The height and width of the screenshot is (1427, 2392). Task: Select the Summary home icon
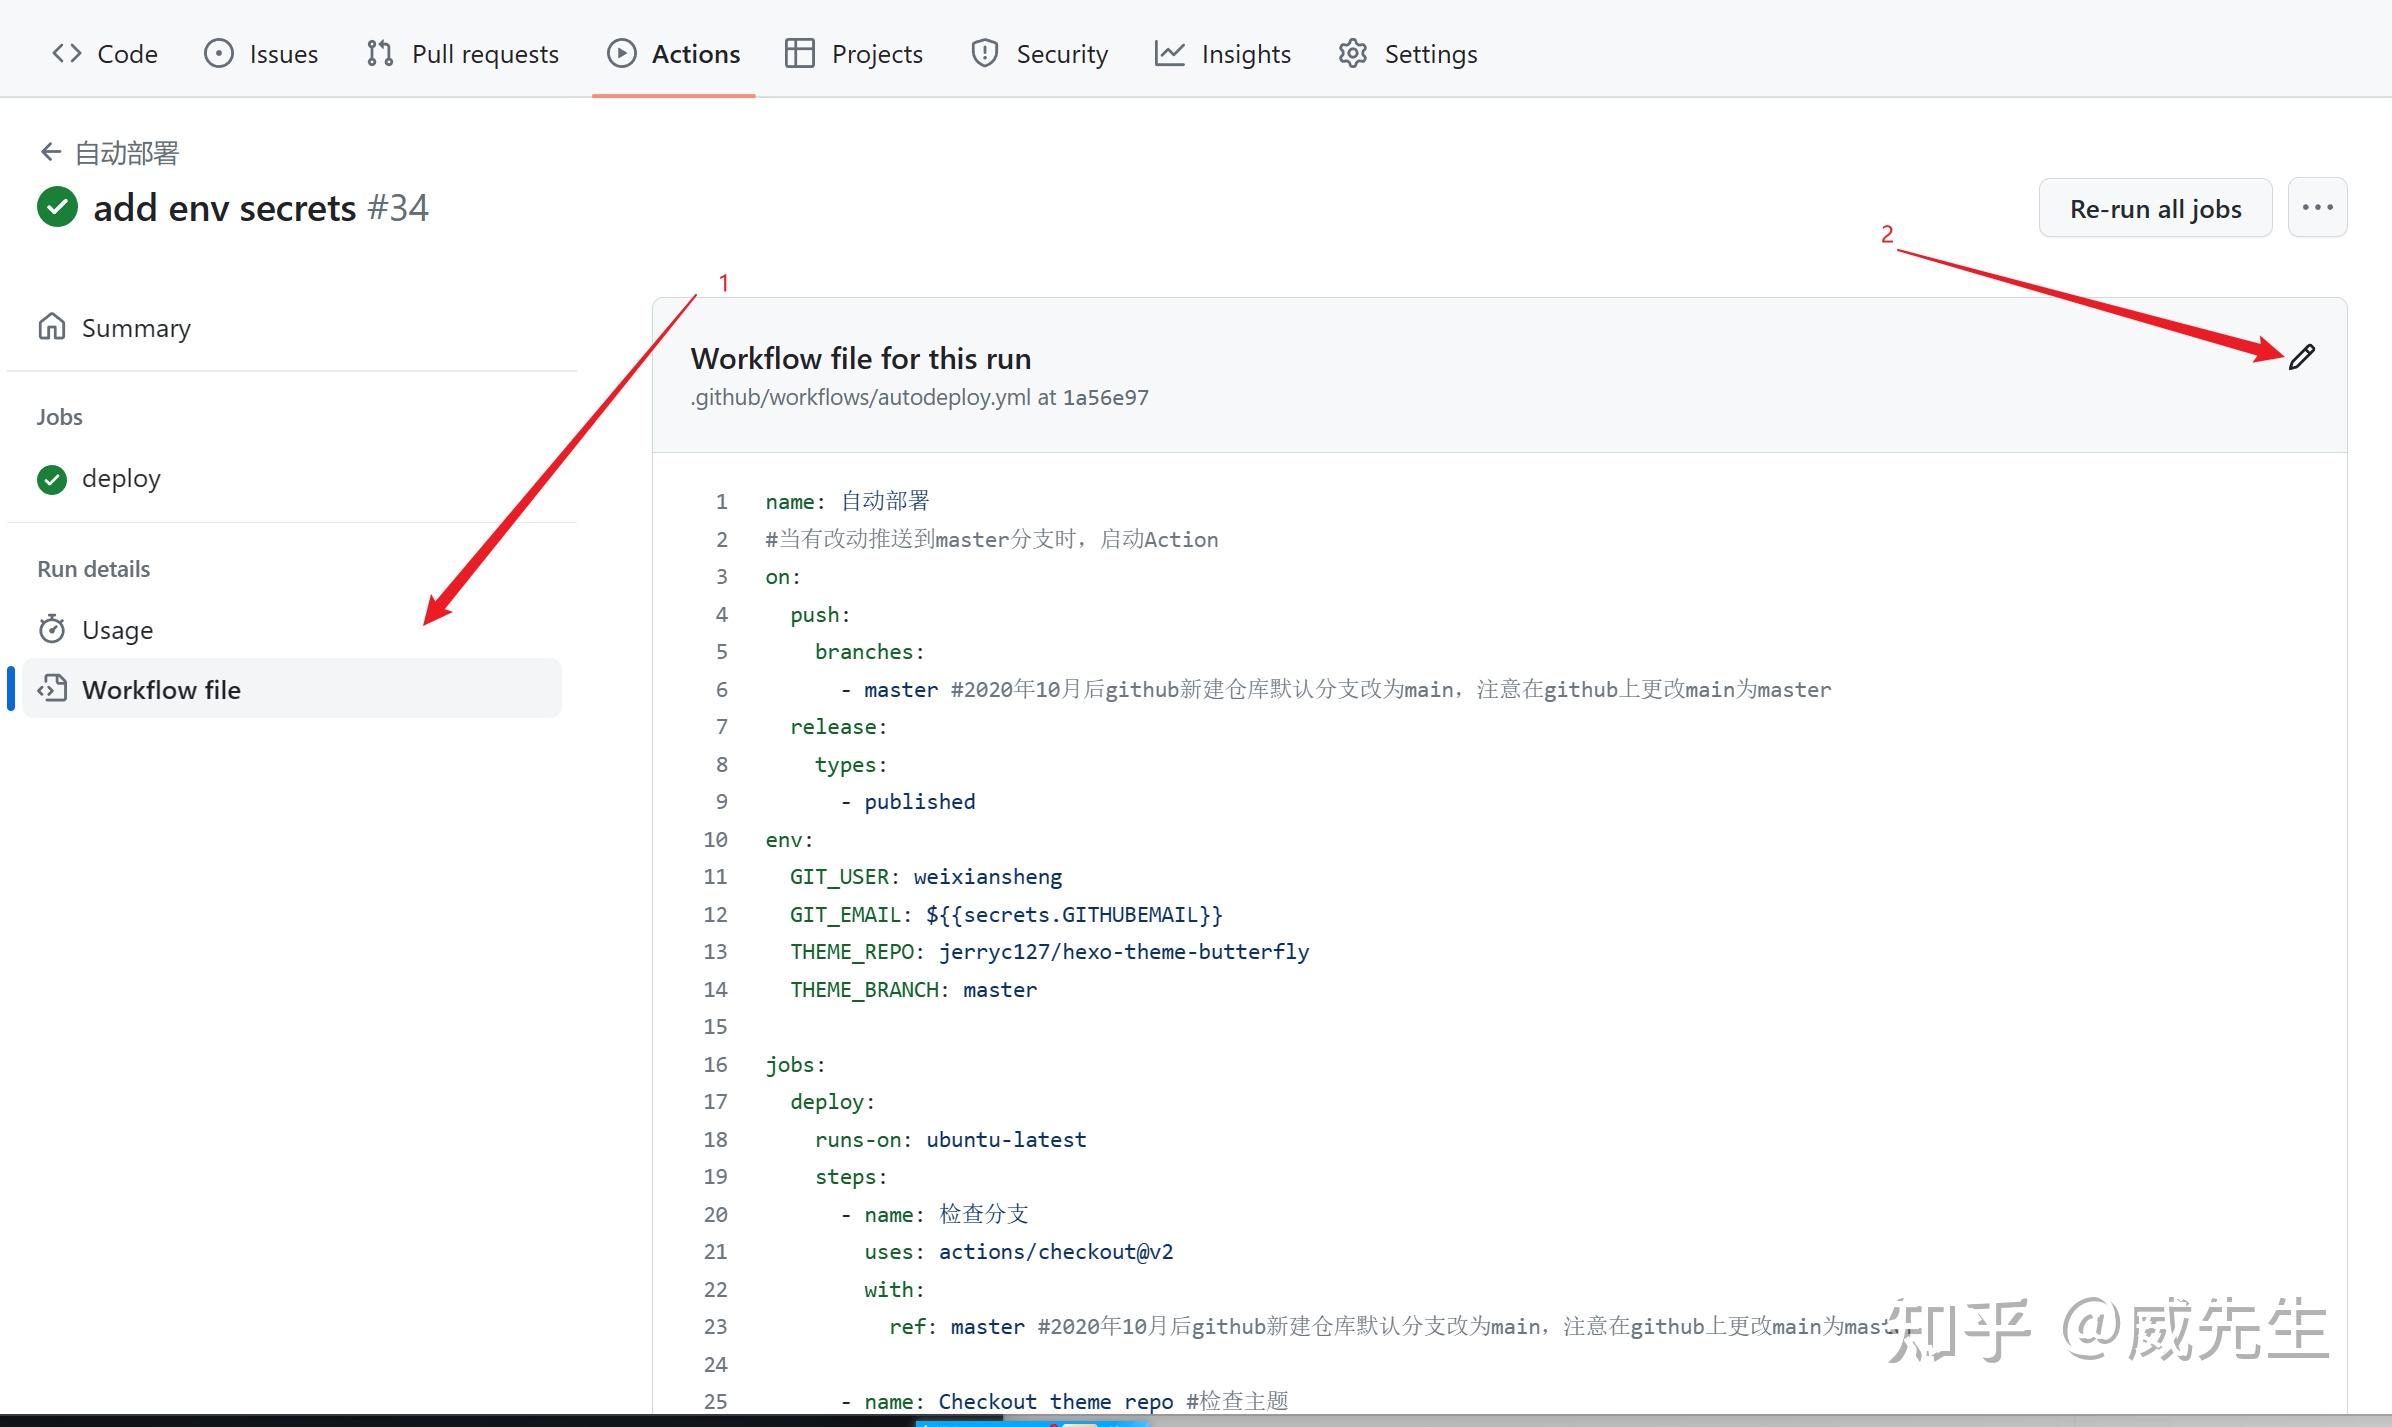point(52,326)
